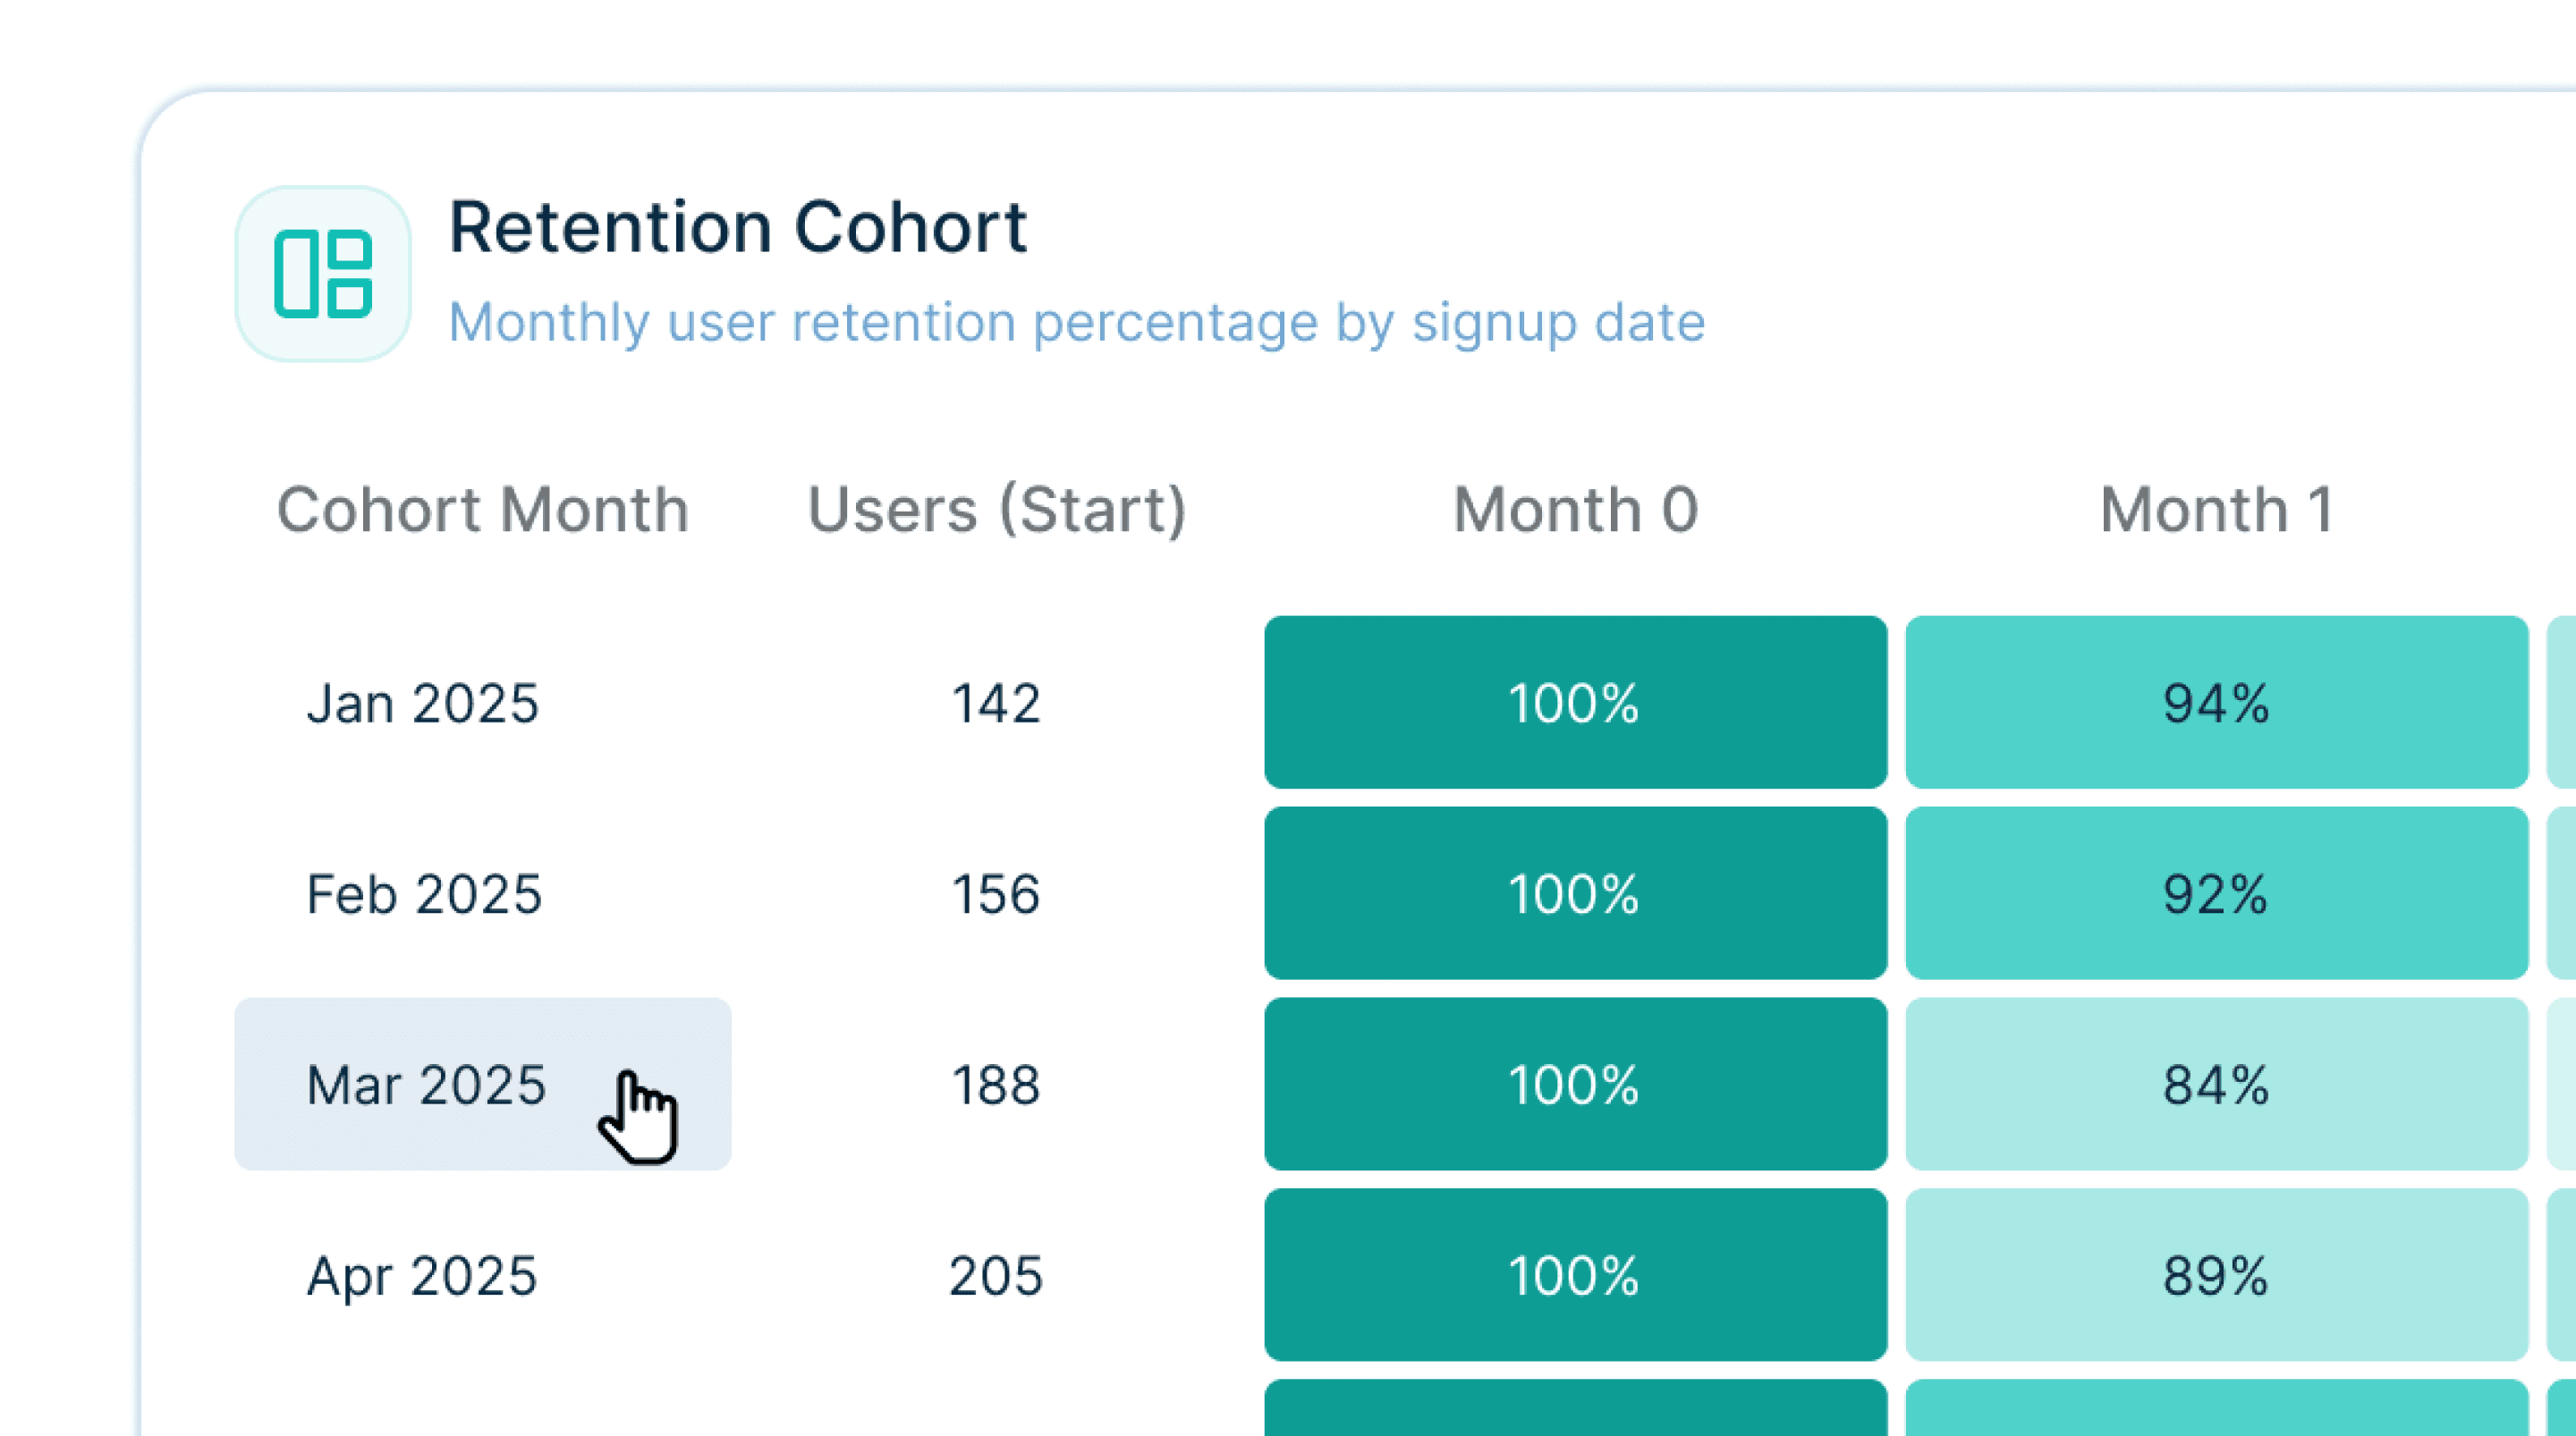The image size is (2576, 1436).
Task: Click Jan 2025 Month 0 100% cell
Action: point(1575,703)
